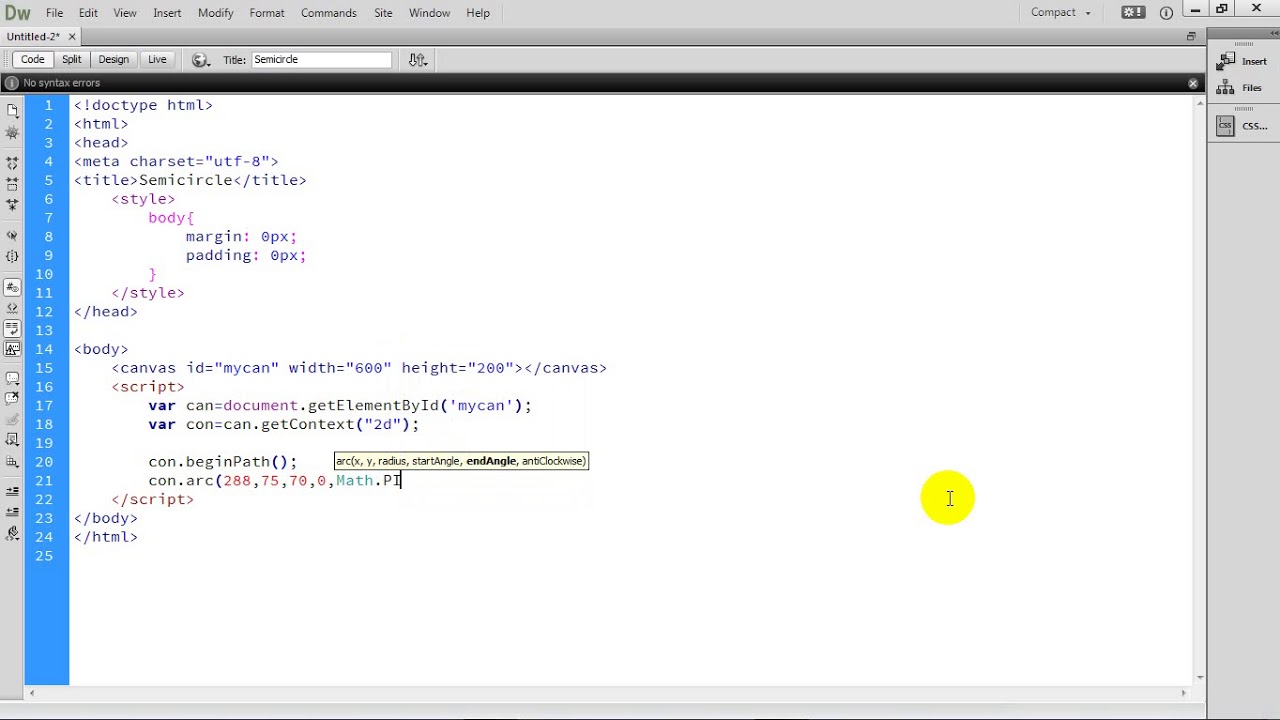1280x720 pixels.
Task: Click the Recent Snippets icon
Action: tap(12, 441)
